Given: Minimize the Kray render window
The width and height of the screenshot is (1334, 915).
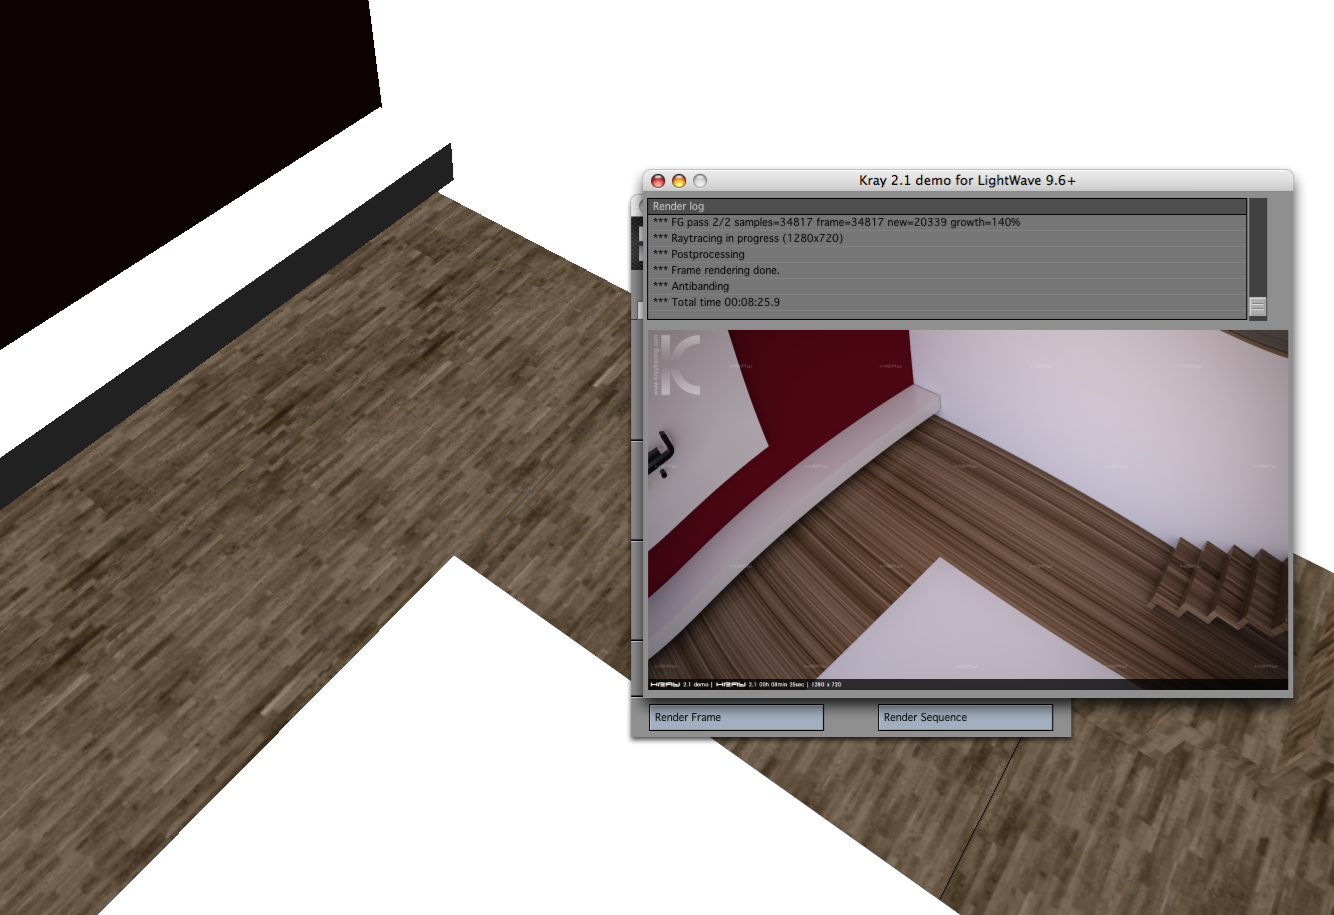Looking at the screenshot, I should point(679,181).
